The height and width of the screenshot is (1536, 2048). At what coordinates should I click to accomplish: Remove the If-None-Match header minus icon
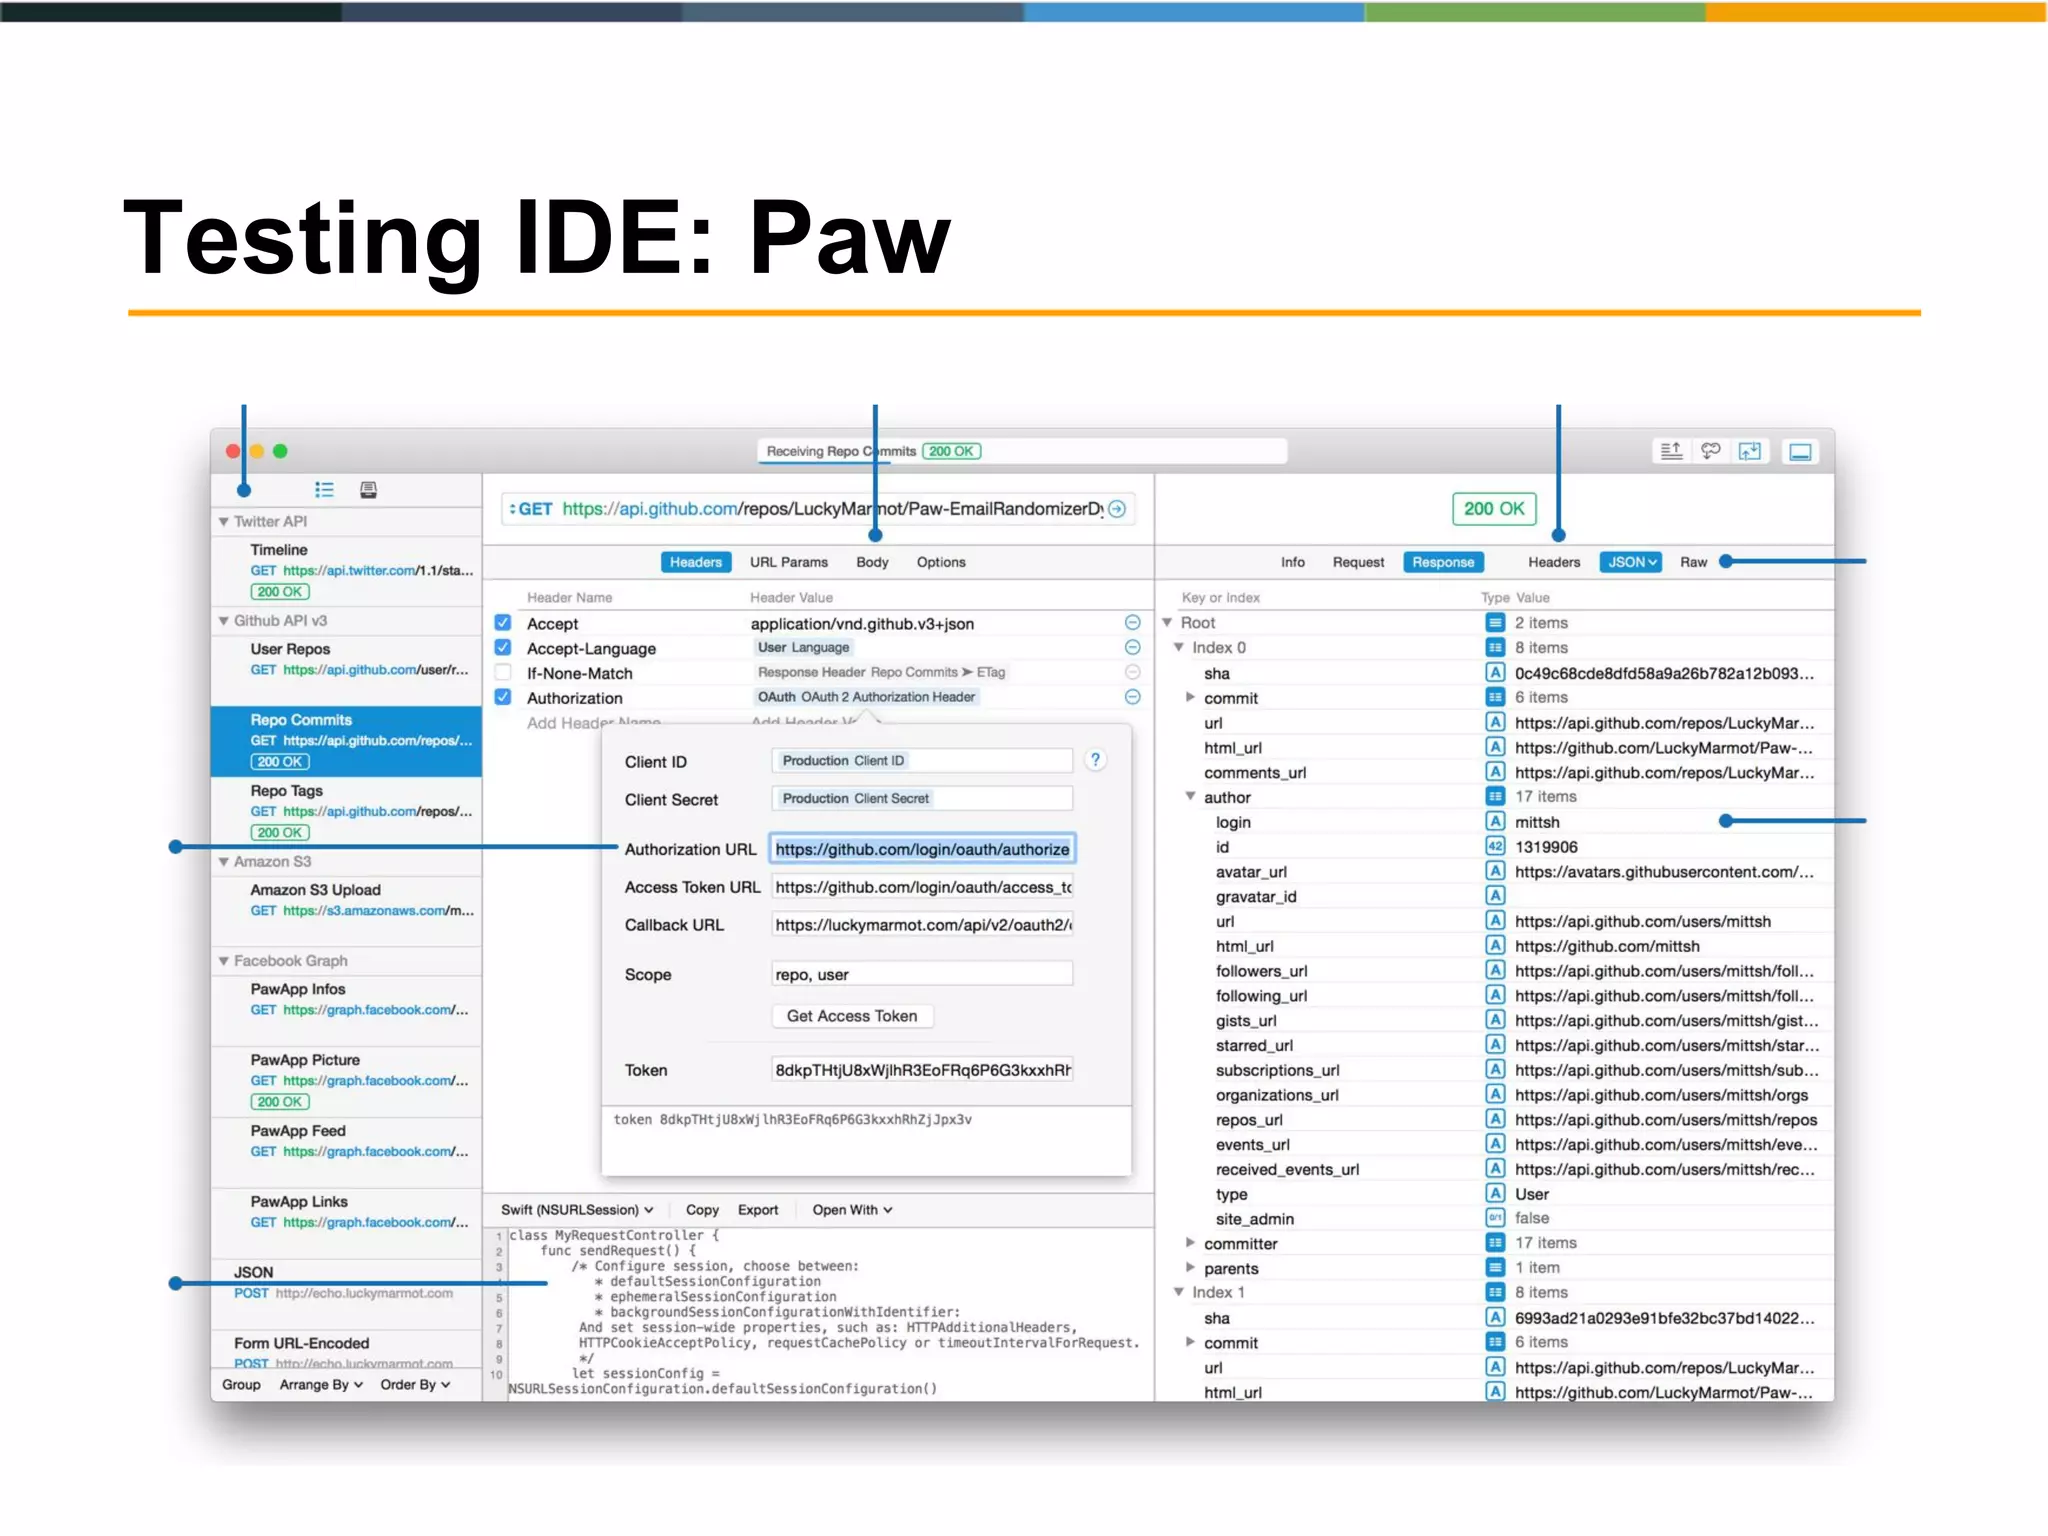1132,672
